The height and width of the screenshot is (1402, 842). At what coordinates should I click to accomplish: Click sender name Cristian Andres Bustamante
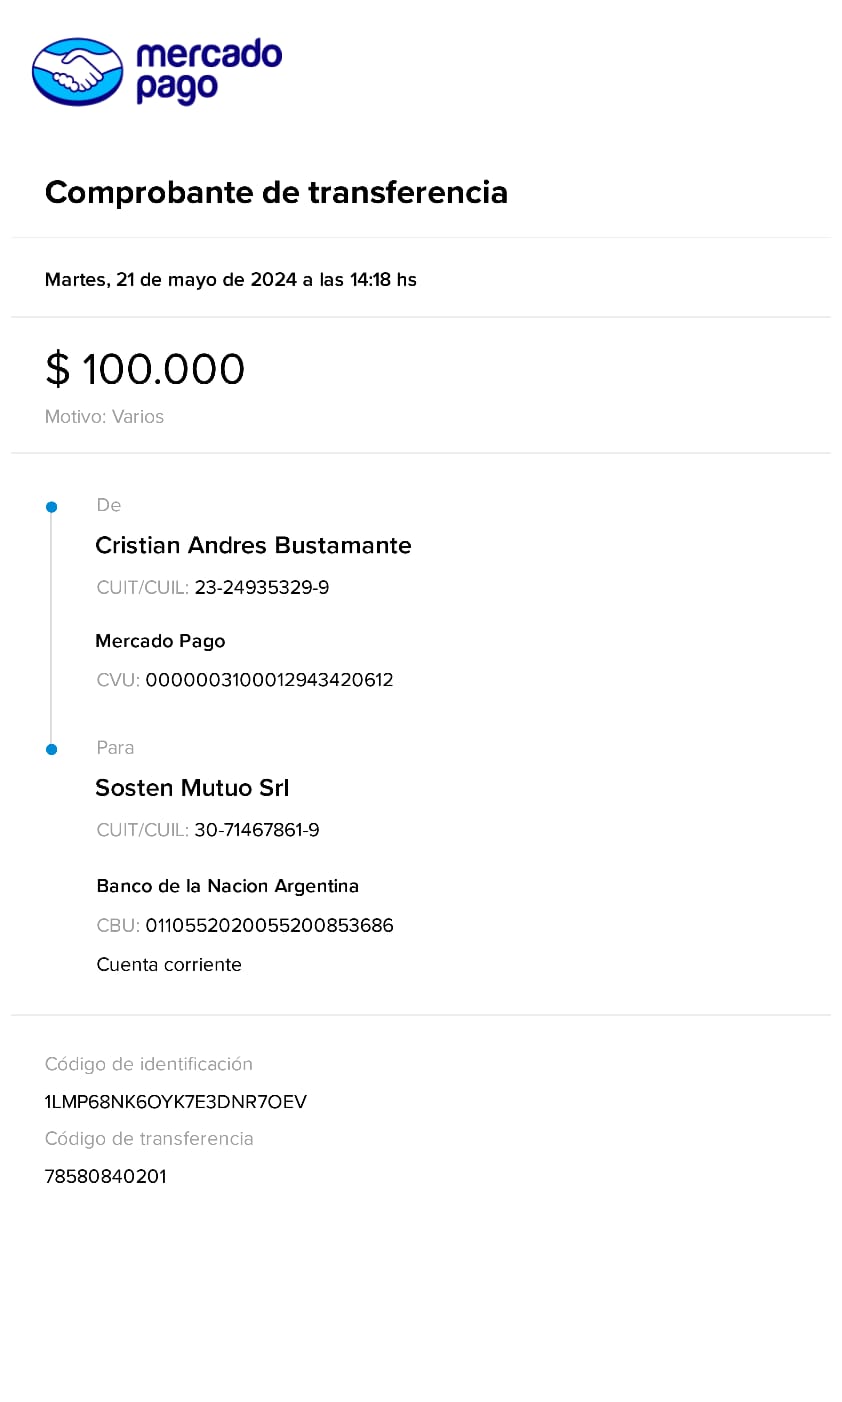[x=253, y=545]
